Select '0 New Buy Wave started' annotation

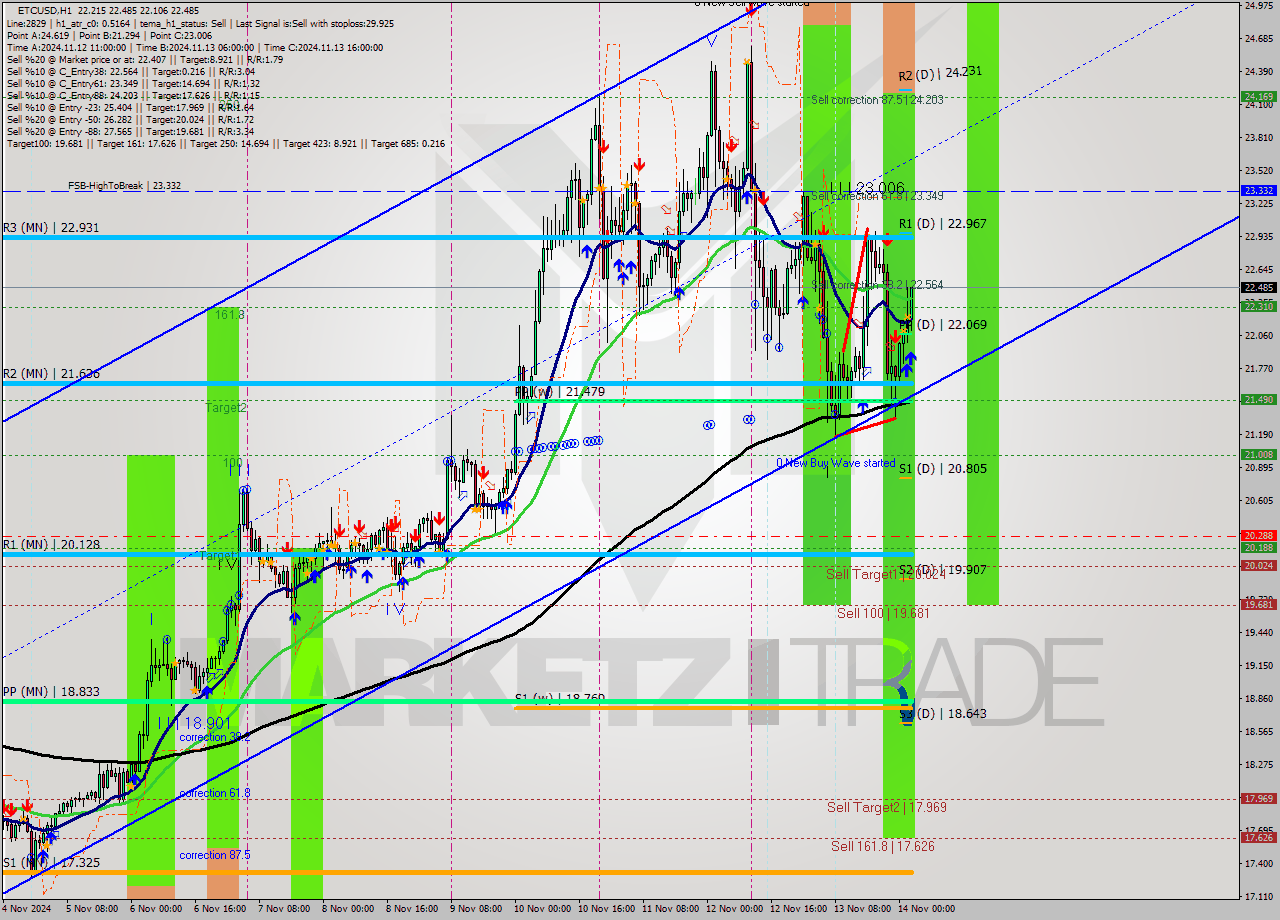[x=836, y=463]
